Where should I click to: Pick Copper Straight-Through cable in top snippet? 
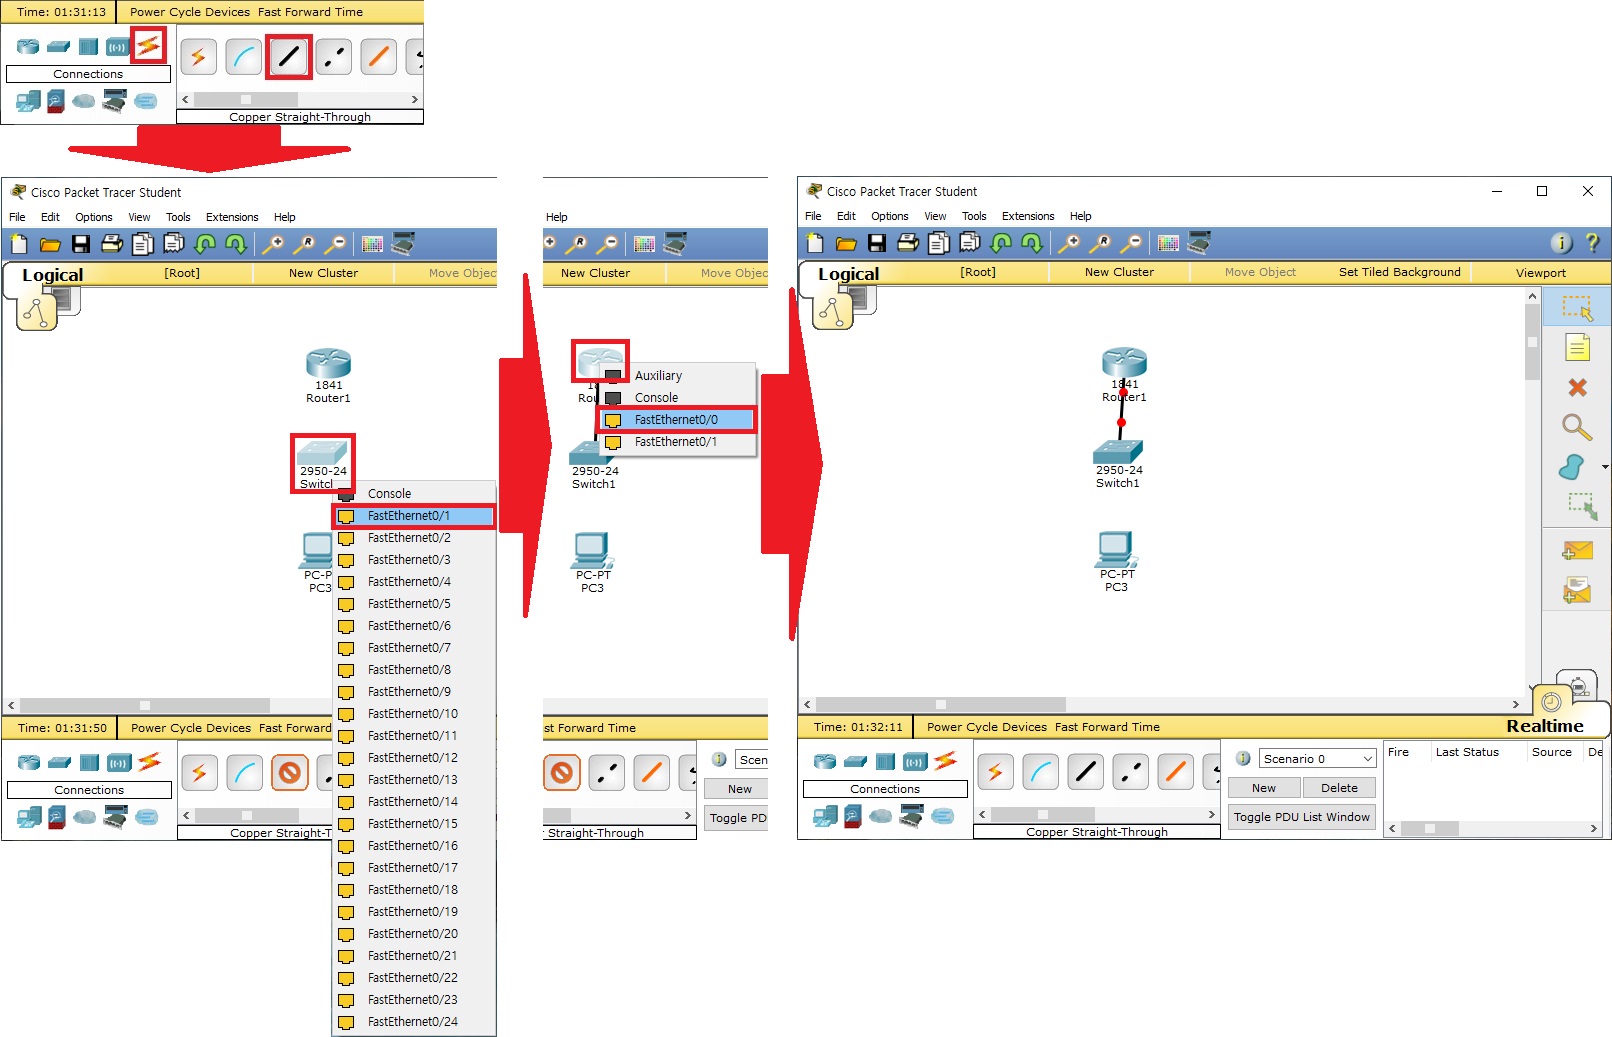pos(288,57)
